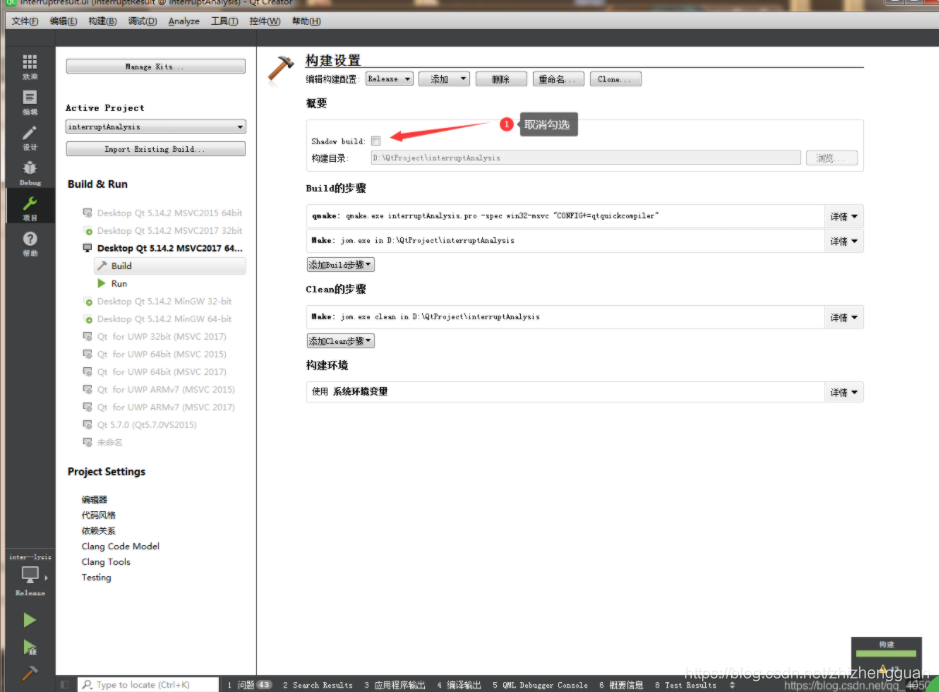Screen dimensions: 939x692
Task: Open the Release build configuration dropdown
Action: click(x=389, y=79)
